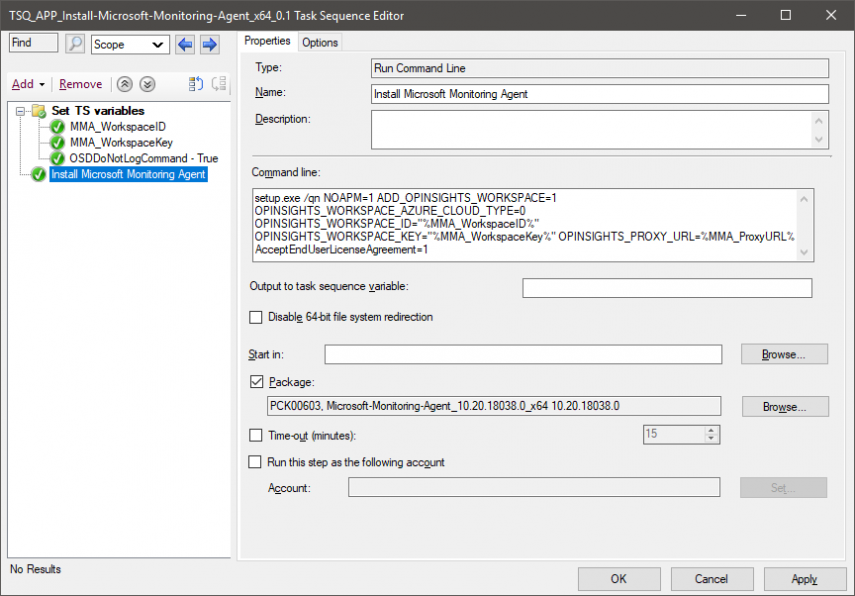The image size is (855, 596).
Task: Click the magnifier search icon
Action: click(x=75, y=44)
